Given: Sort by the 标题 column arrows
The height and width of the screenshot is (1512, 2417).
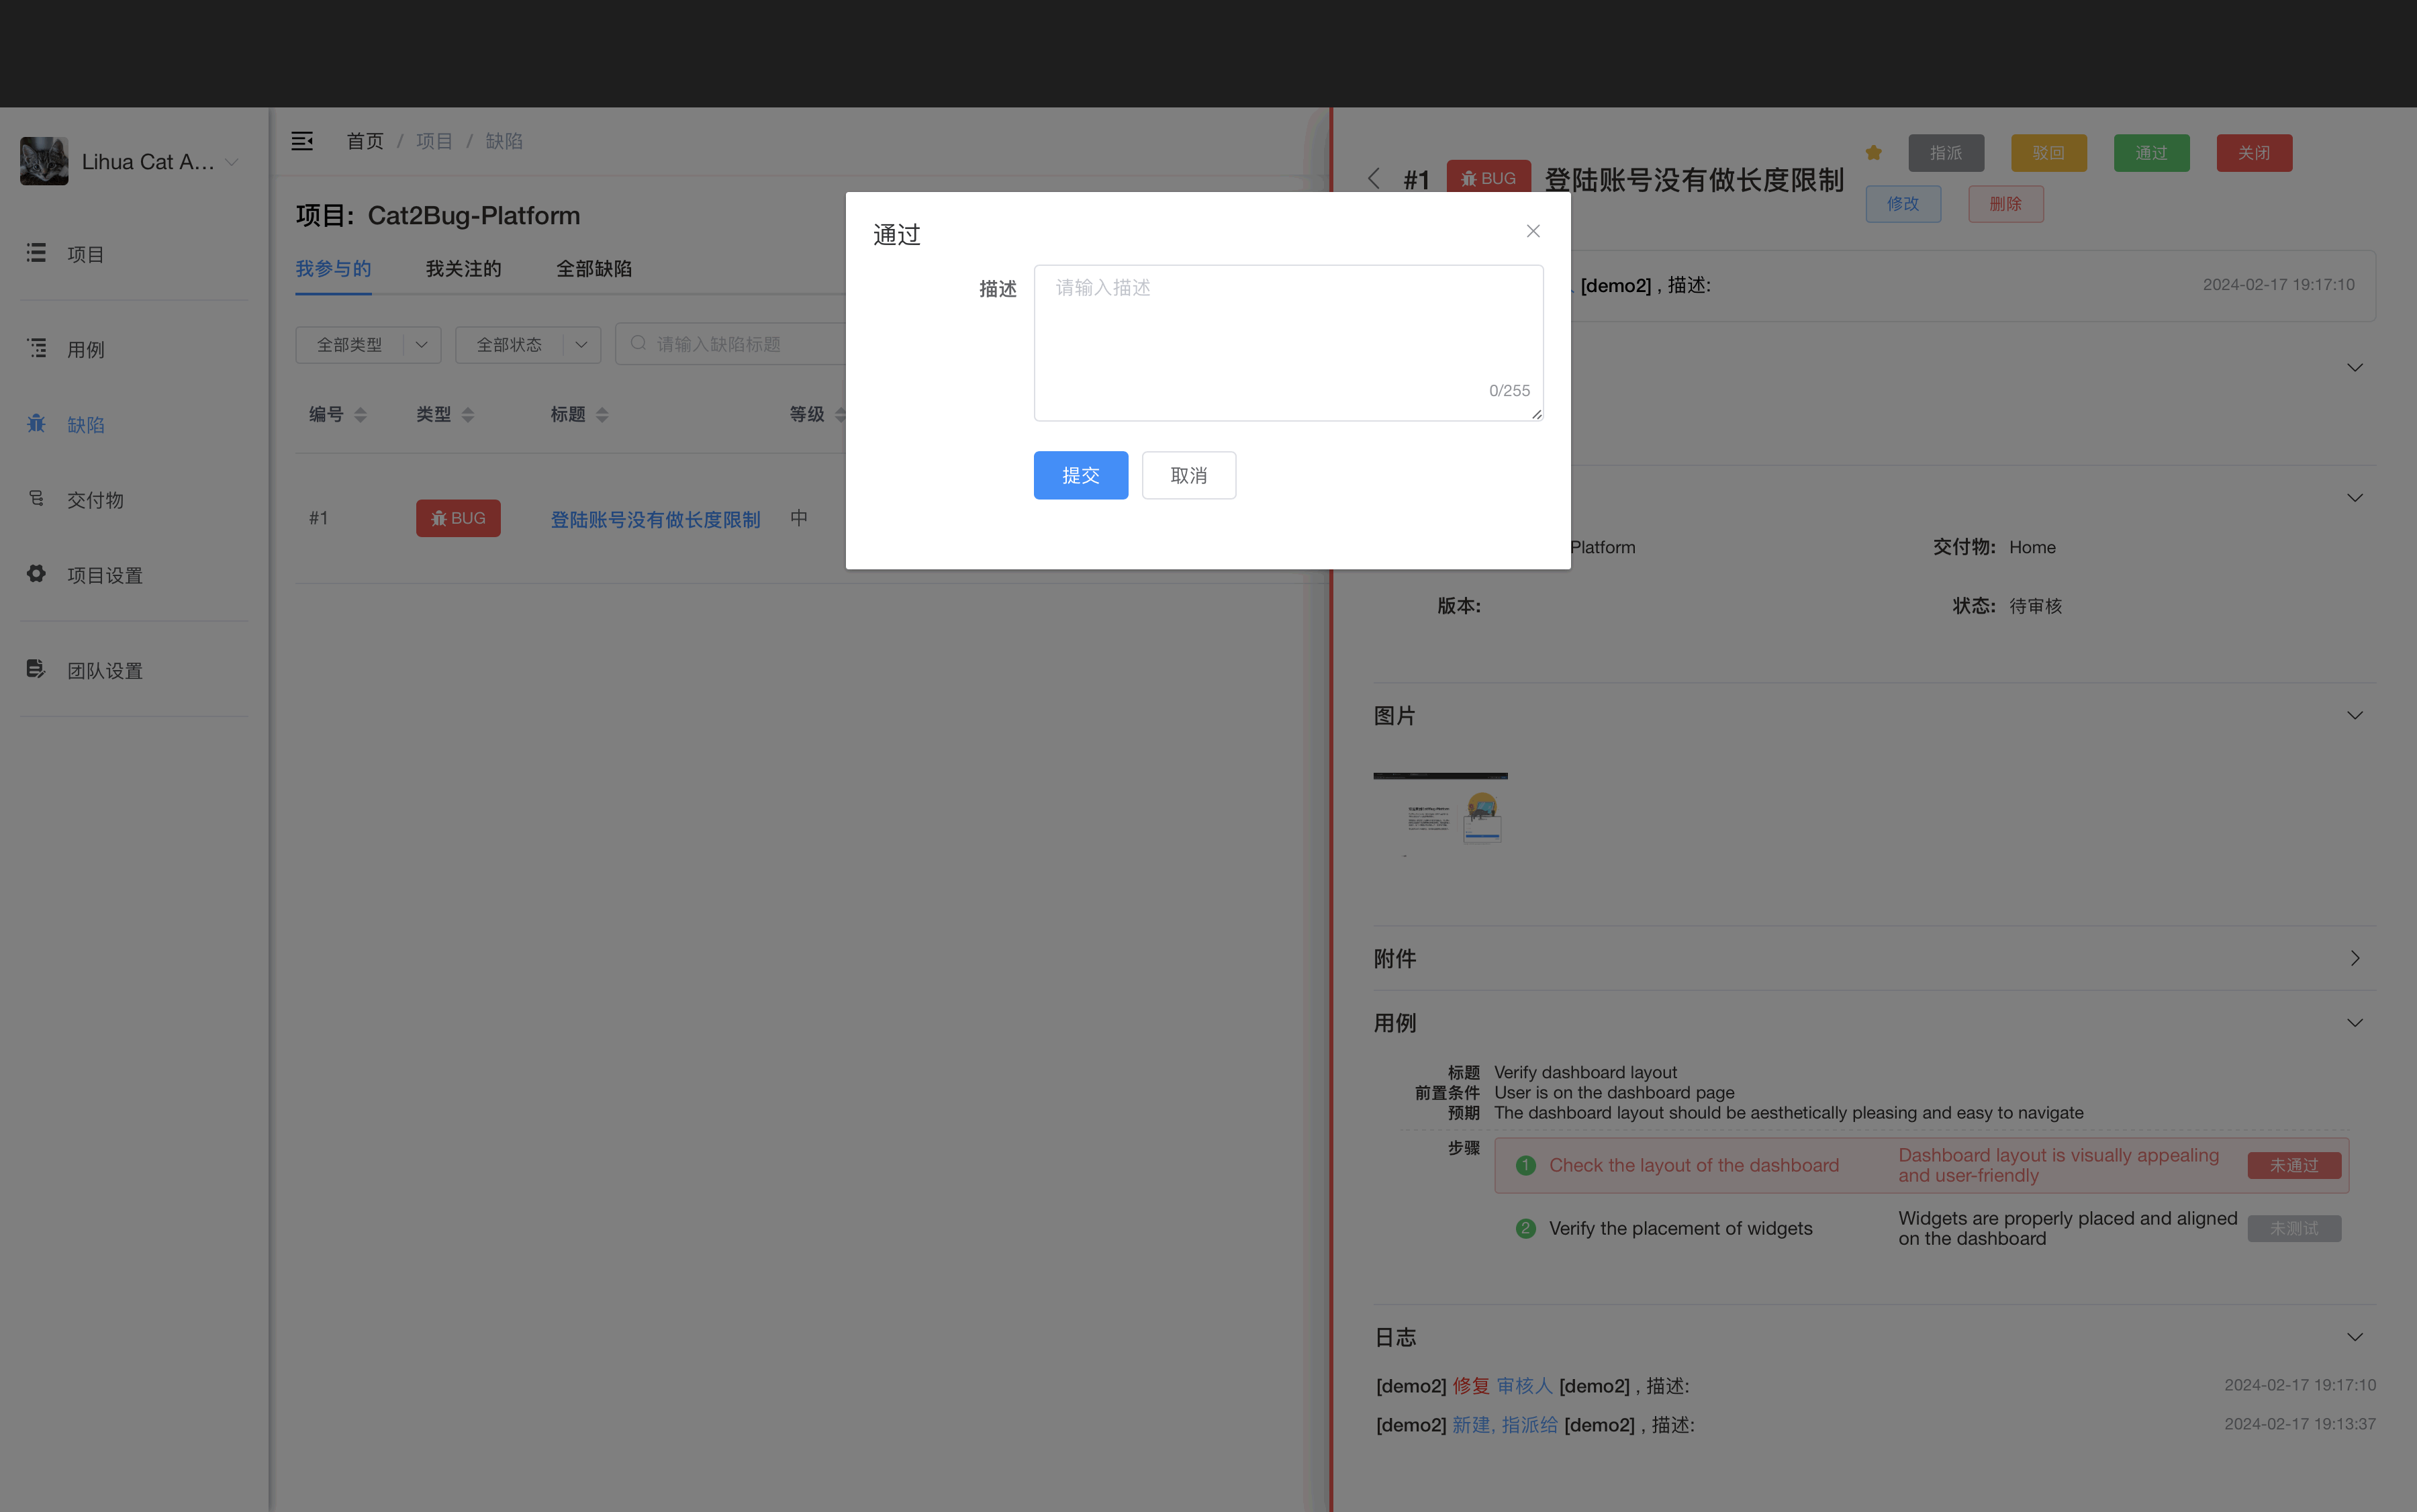Looking at the screenshot, I should (x=602, y=414).
